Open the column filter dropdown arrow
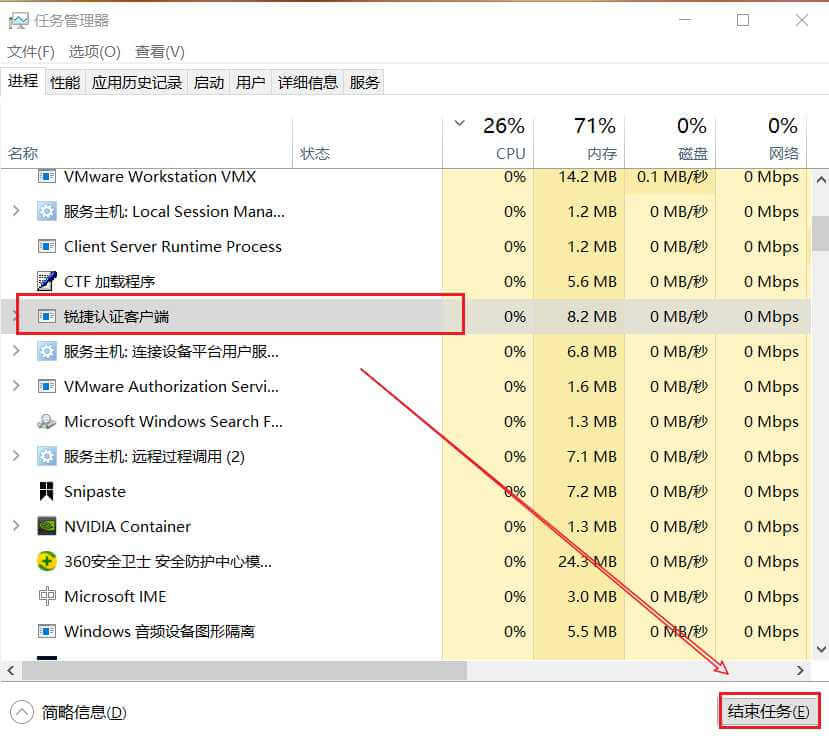This screenshot has height=739, width=829. coord(459,122)
